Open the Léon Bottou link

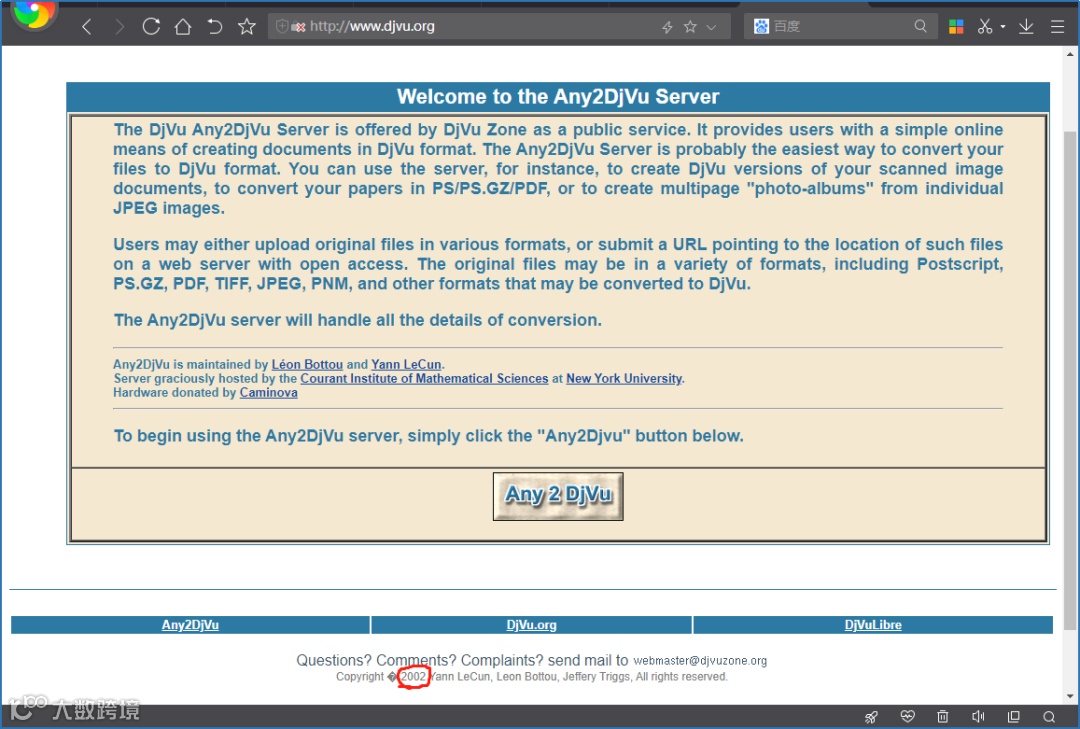tap(307, 364)
